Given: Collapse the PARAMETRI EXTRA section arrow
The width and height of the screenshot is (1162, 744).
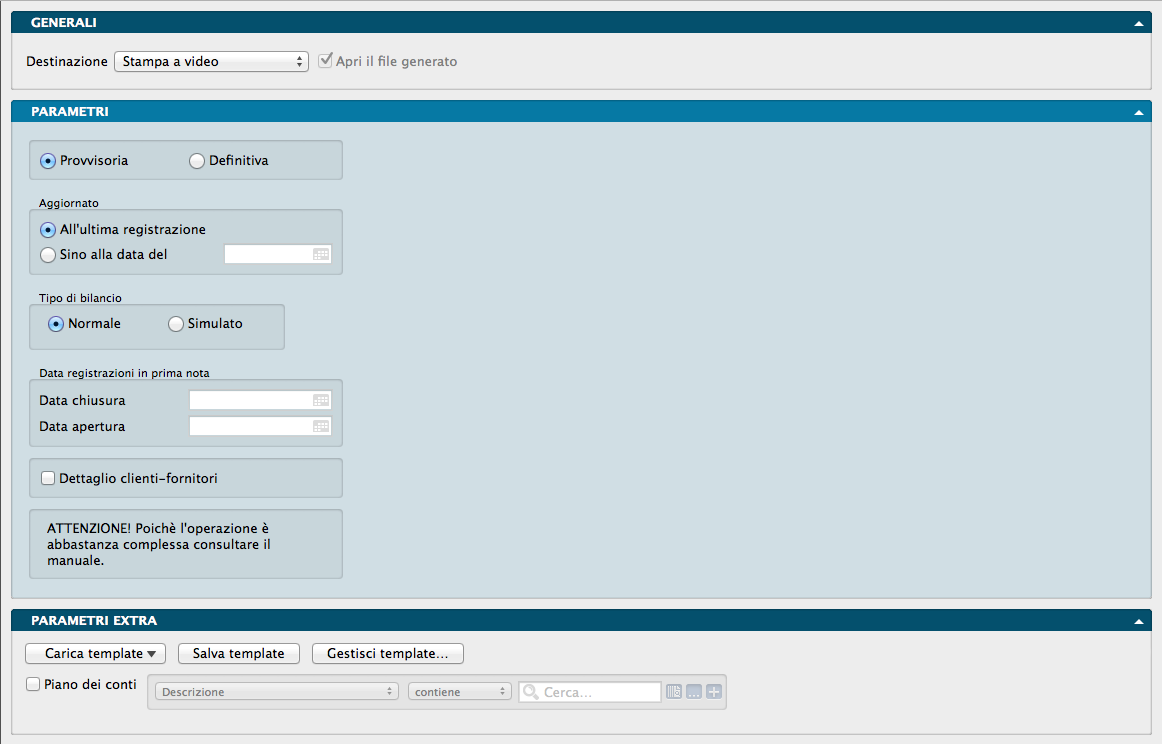Looking at the screenshot, I should (1138, 621).
